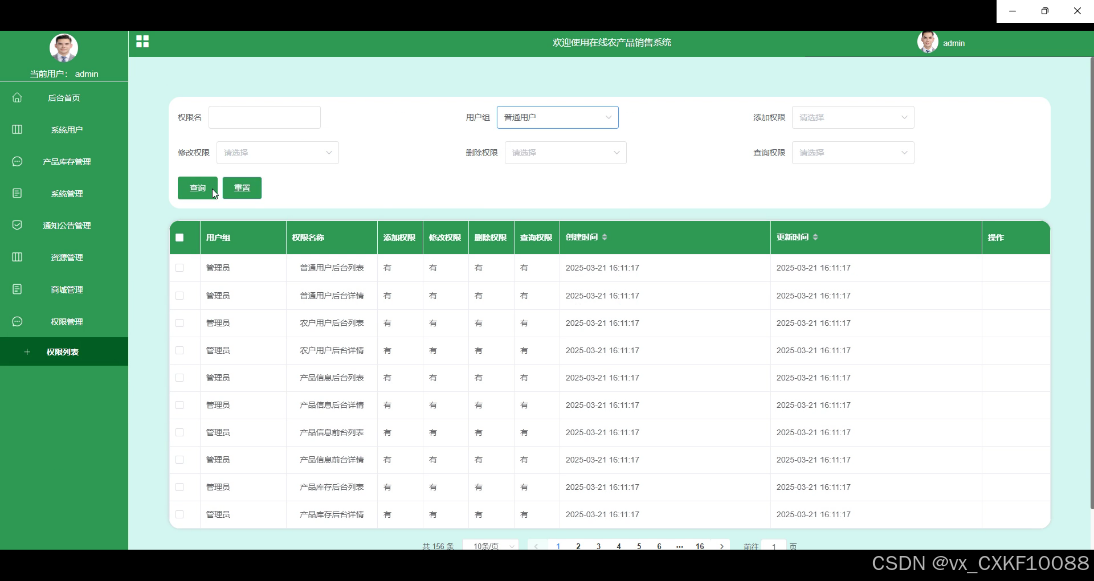This screenshot has height=581, width=1094.
Task: Open the 用户组 dropdown showing 普通用户
Action: [557, 118]
